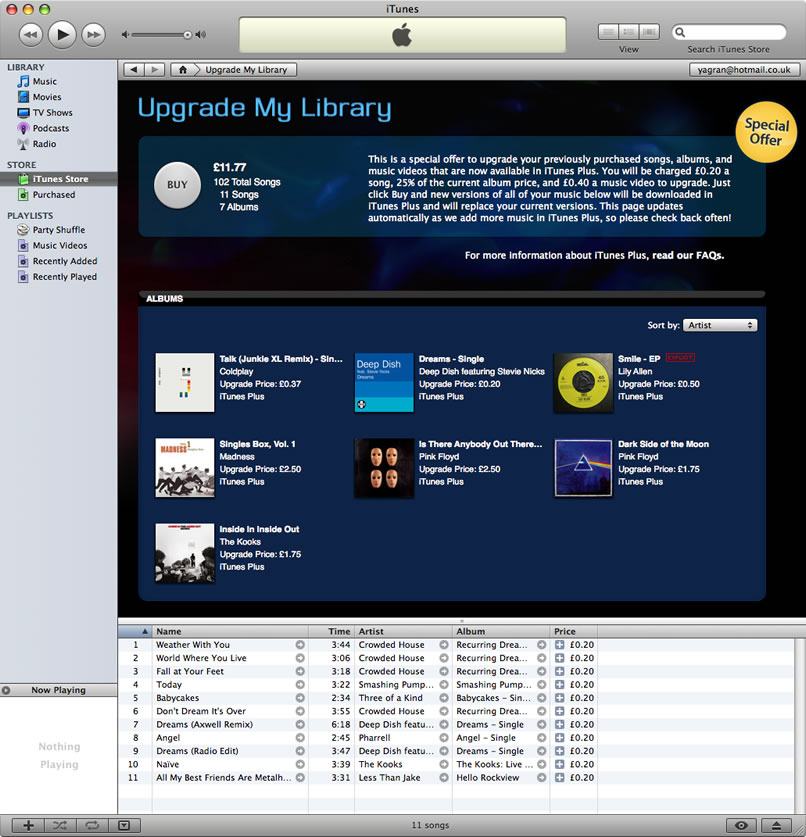806x837 pixels.
Task: Open the Coldplay Talk remix album cover
Action: pyautogui.click(x=185, y=382)
